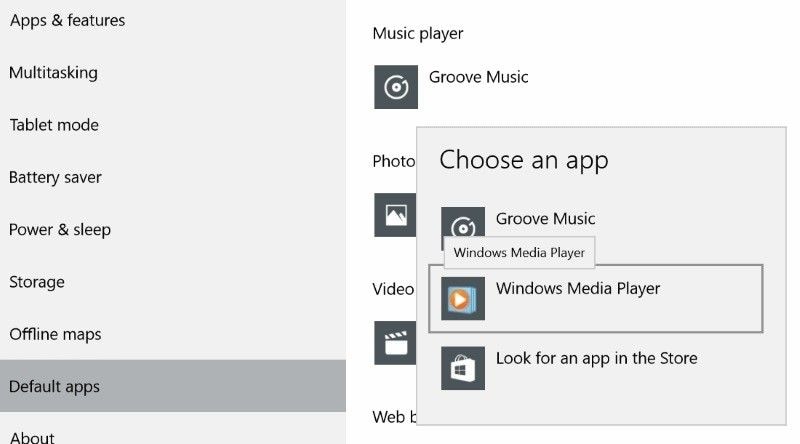Open Apps & features settings

(67, 20)
